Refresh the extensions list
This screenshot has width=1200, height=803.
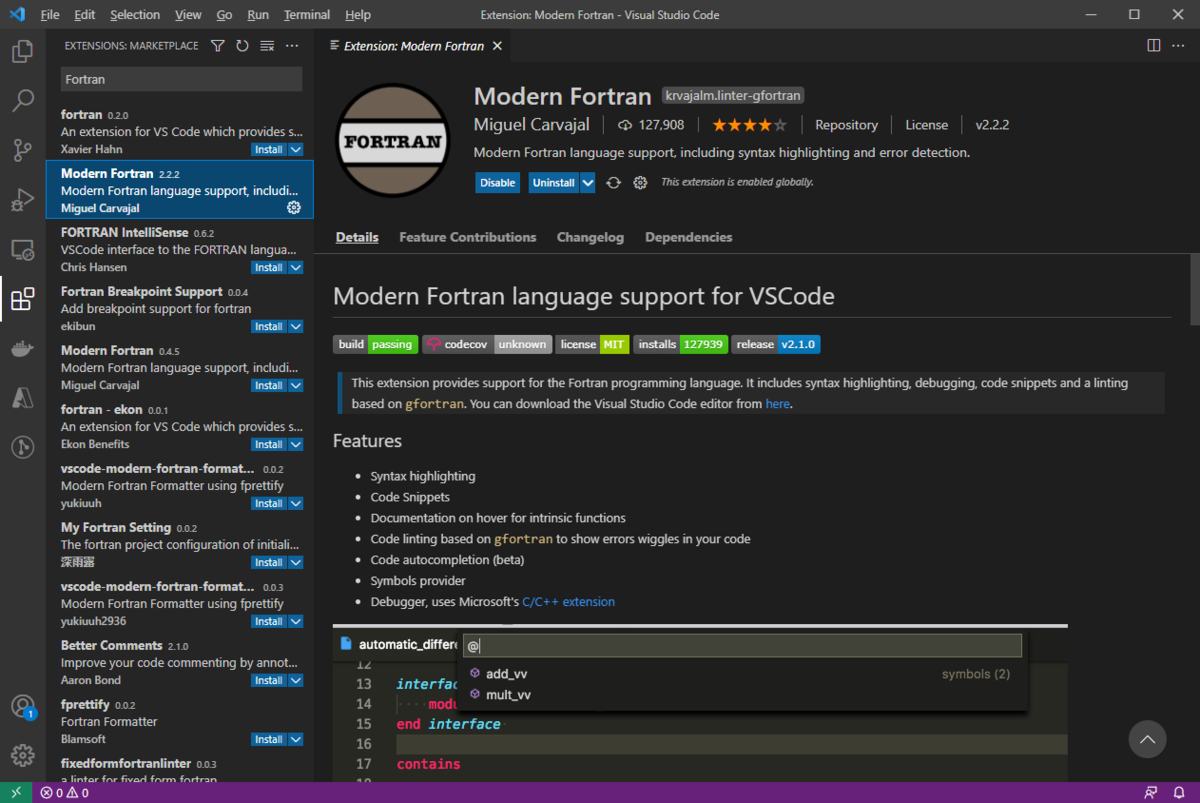pos(242,46)
